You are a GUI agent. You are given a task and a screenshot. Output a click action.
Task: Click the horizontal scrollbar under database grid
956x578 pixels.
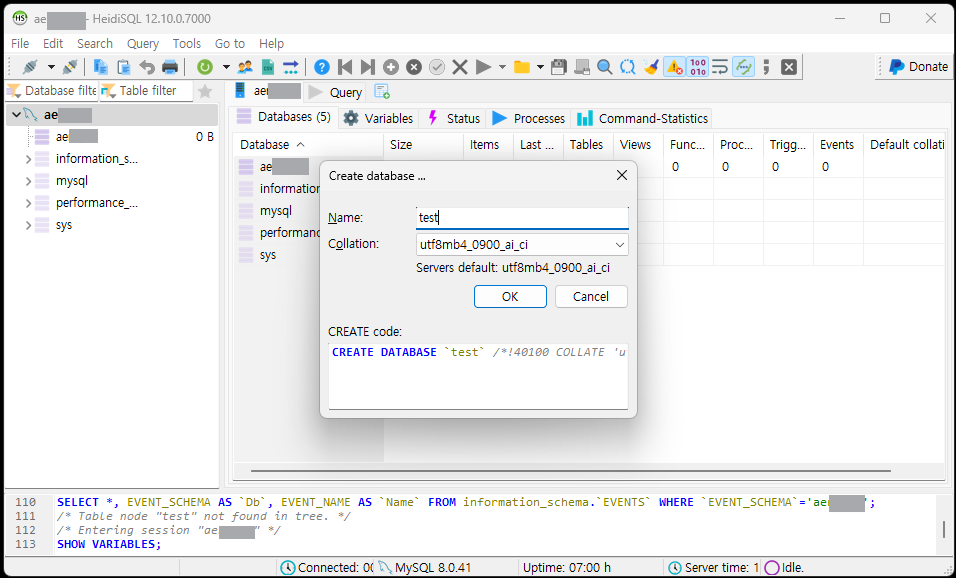(x=571, y=471)
